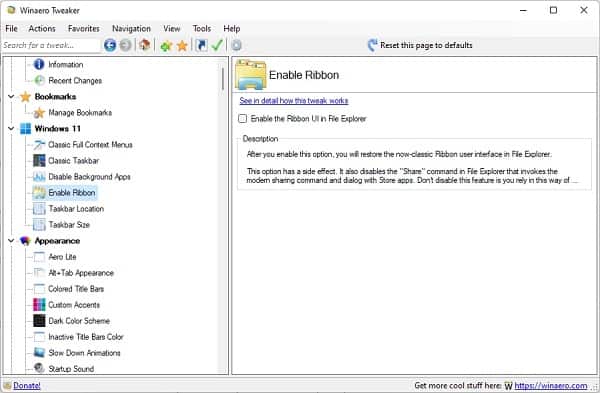This screenshot has height=393, width=600.
Task: Click the Manage Bookmarks star icon
Action: pyautogui.click(x=39, y=113)
